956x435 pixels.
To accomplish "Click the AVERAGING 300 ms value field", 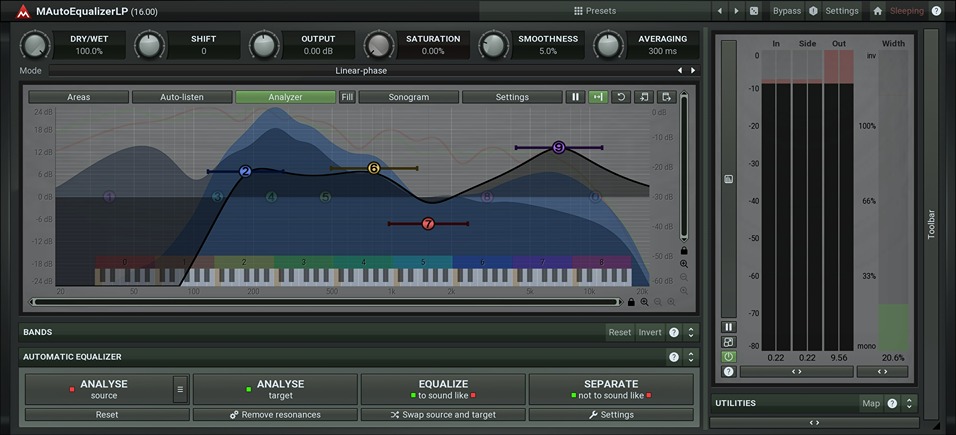I will [662, 51].
